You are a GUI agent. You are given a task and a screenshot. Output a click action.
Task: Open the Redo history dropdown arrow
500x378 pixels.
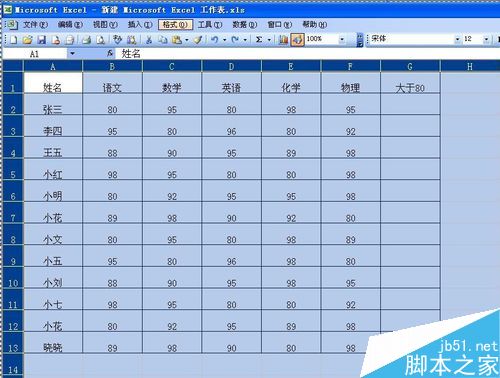tap(245, 40)
